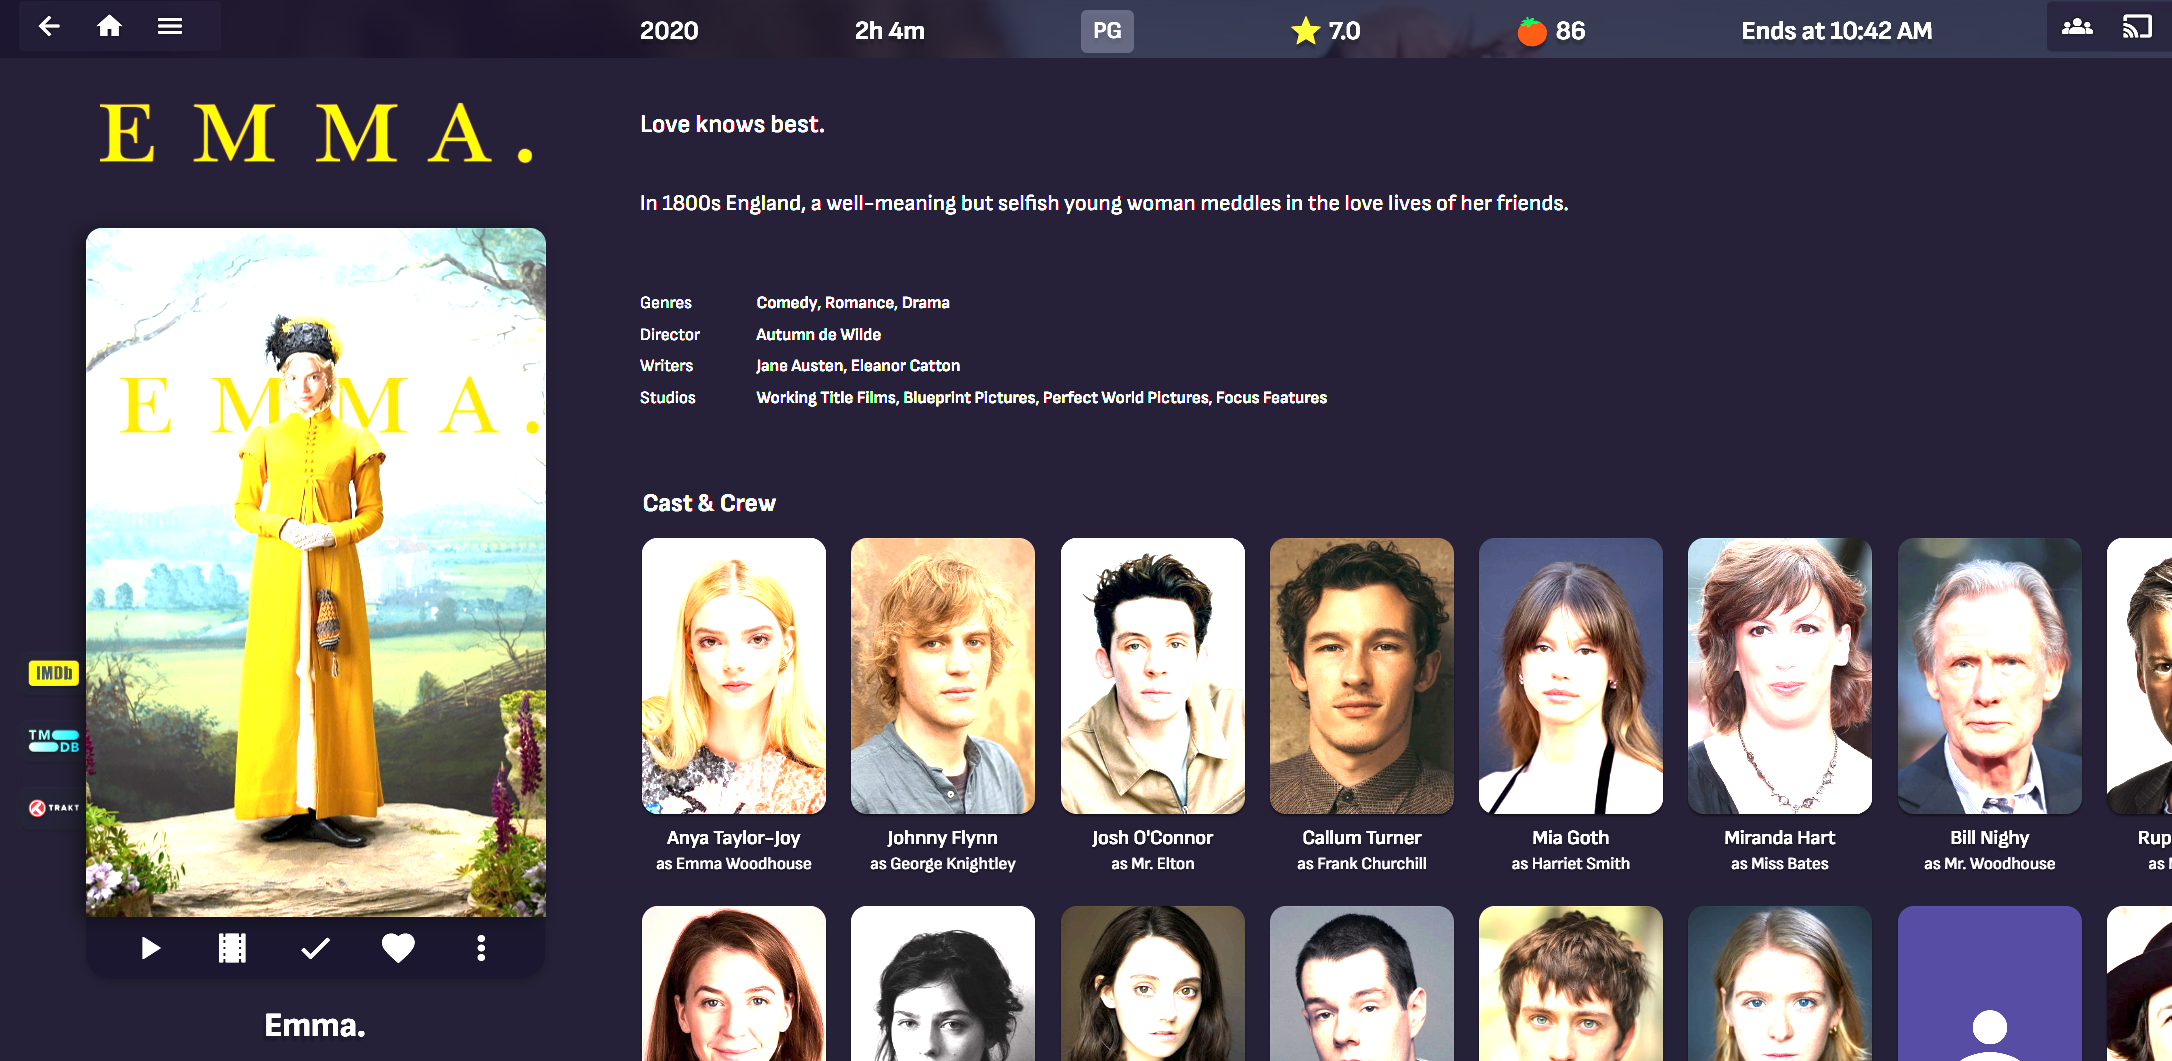The width and height of the screenshot is (2172, 1061).
Task: Toggle the favorite heart
Action: (398, 948)
